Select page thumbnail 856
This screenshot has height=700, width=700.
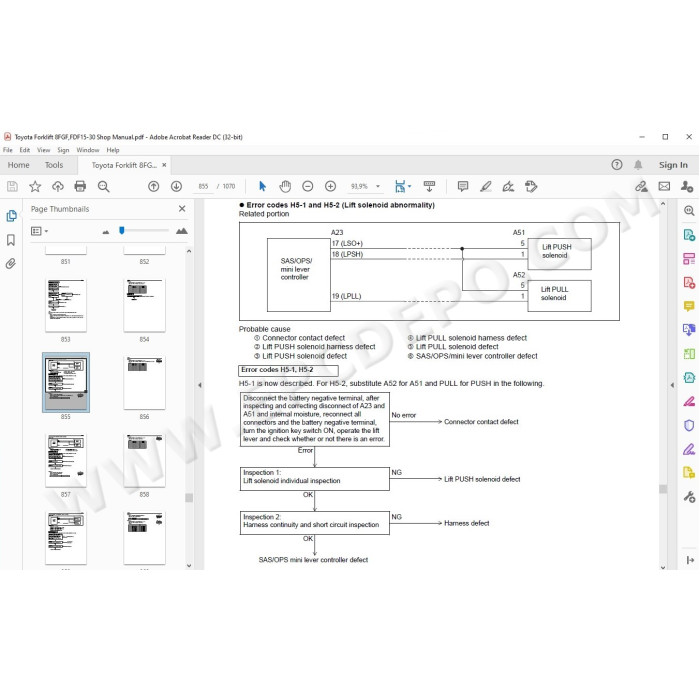pyautogui.click(x=144, y=383)
